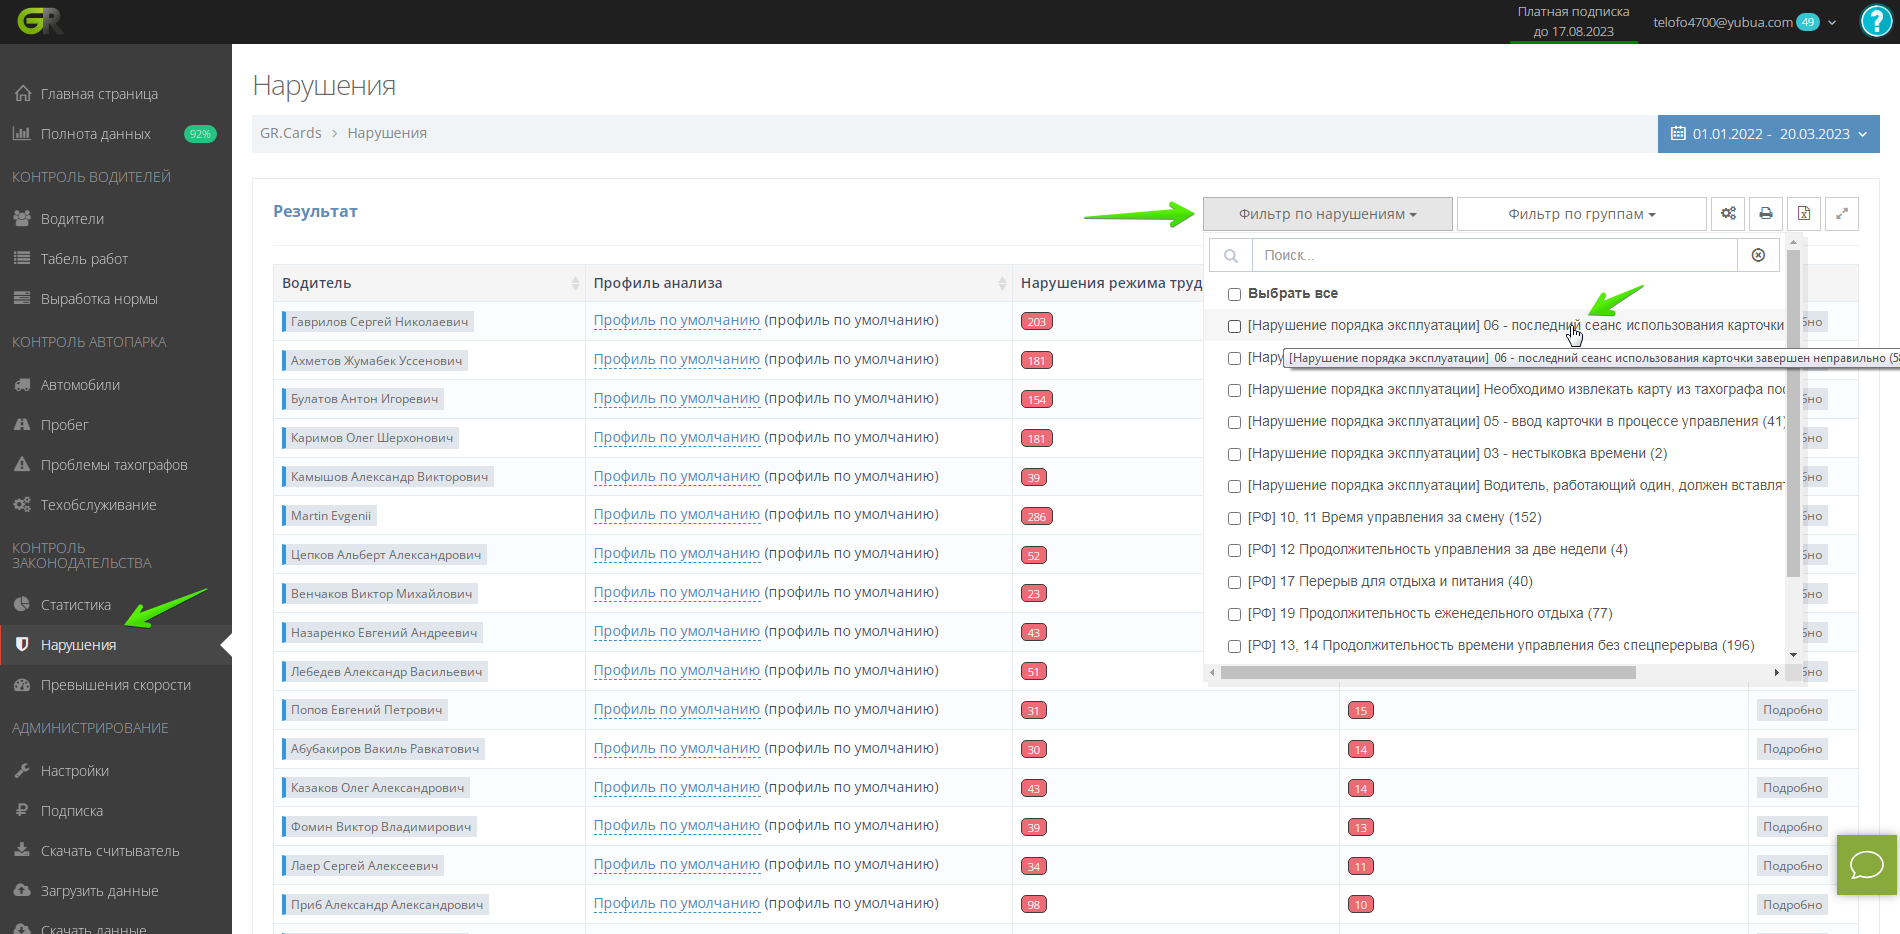
Task: Click the Загрузить данные cloud icon
Action: (x=22, y=890)
